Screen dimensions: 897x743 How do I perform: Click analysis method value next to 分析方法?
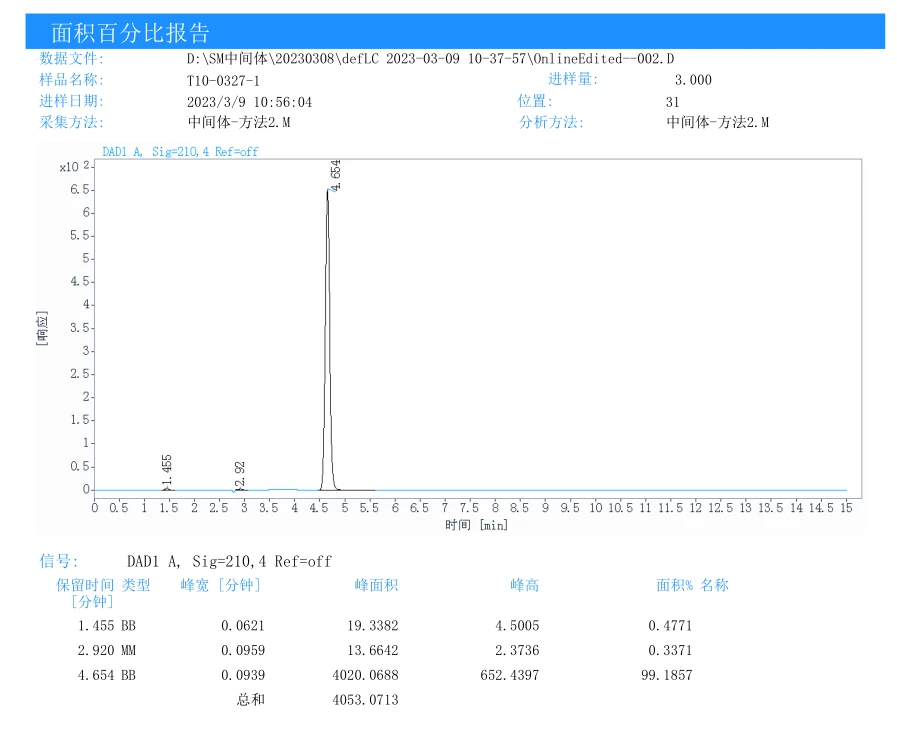717,122
